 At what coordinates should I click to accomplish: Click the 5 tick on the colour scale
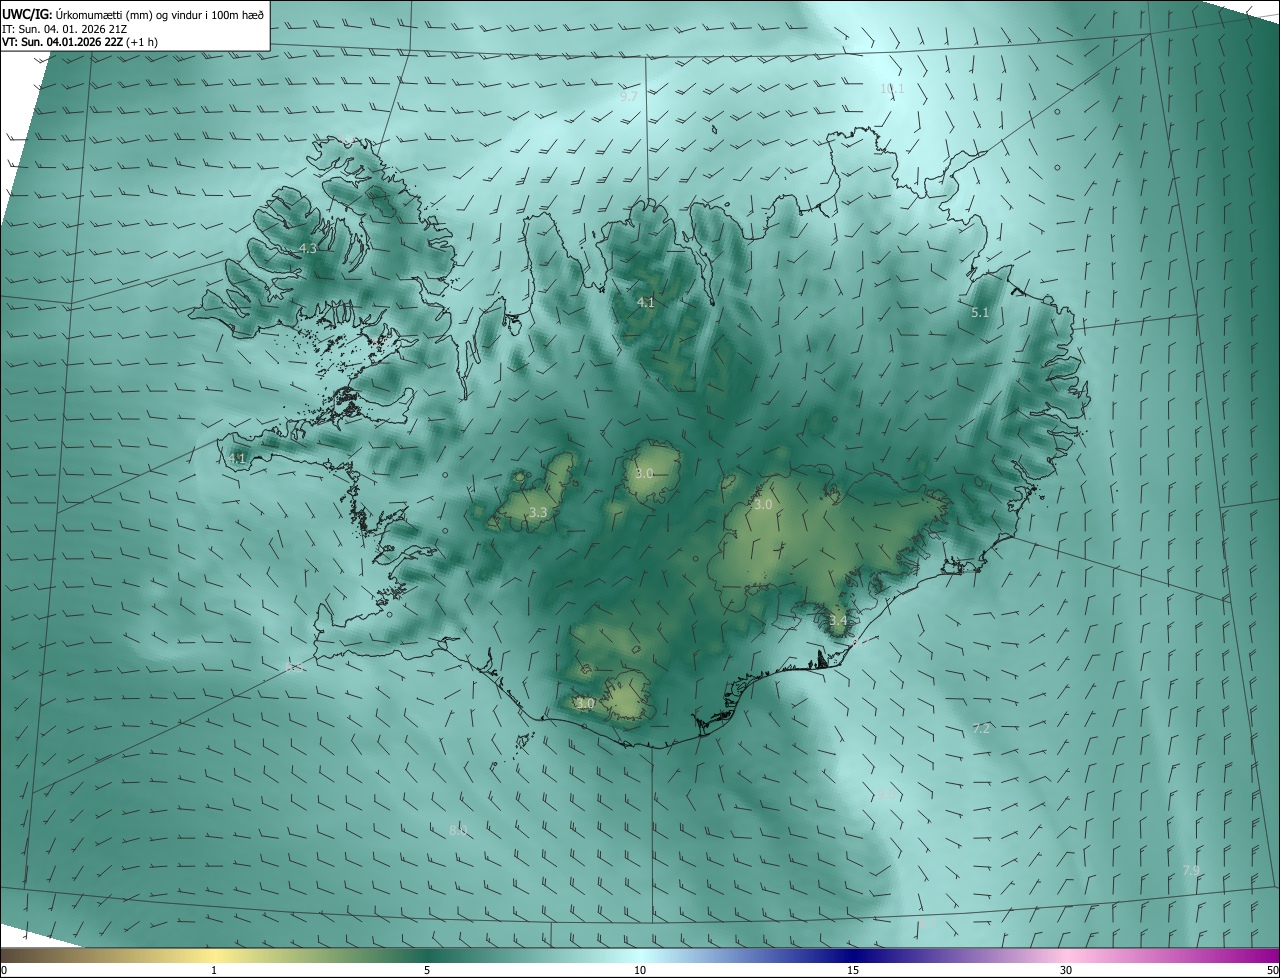click(427, 970)
